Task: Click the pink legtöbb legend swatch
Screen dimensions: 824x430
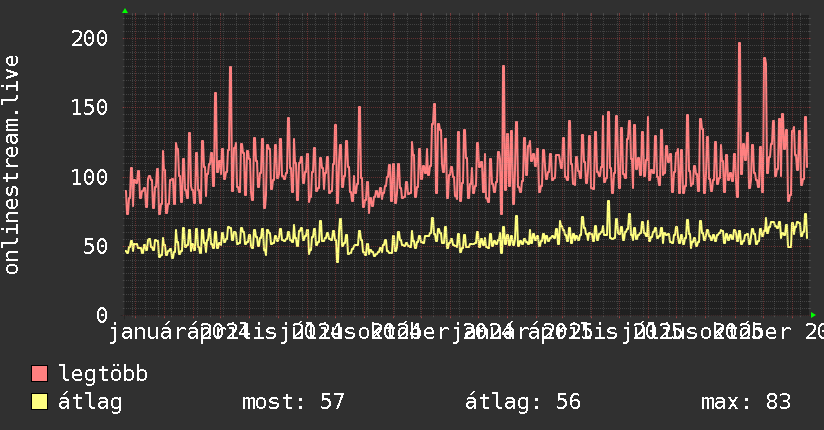Action: click(x=39, y=374)
